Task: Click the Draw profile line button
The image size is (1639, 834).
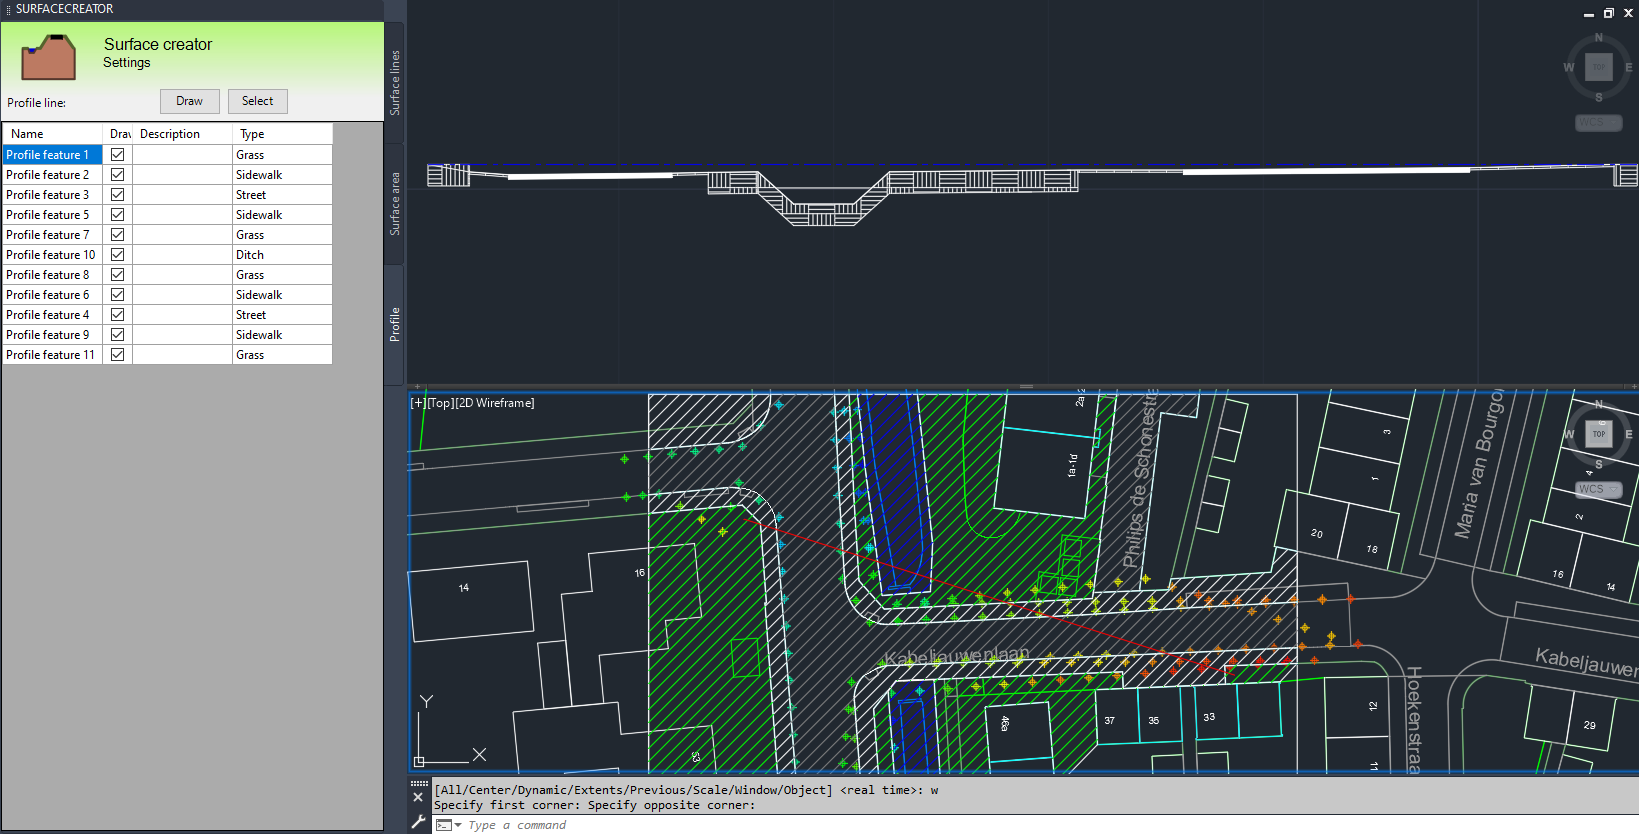Action: (x=190, y=101)
